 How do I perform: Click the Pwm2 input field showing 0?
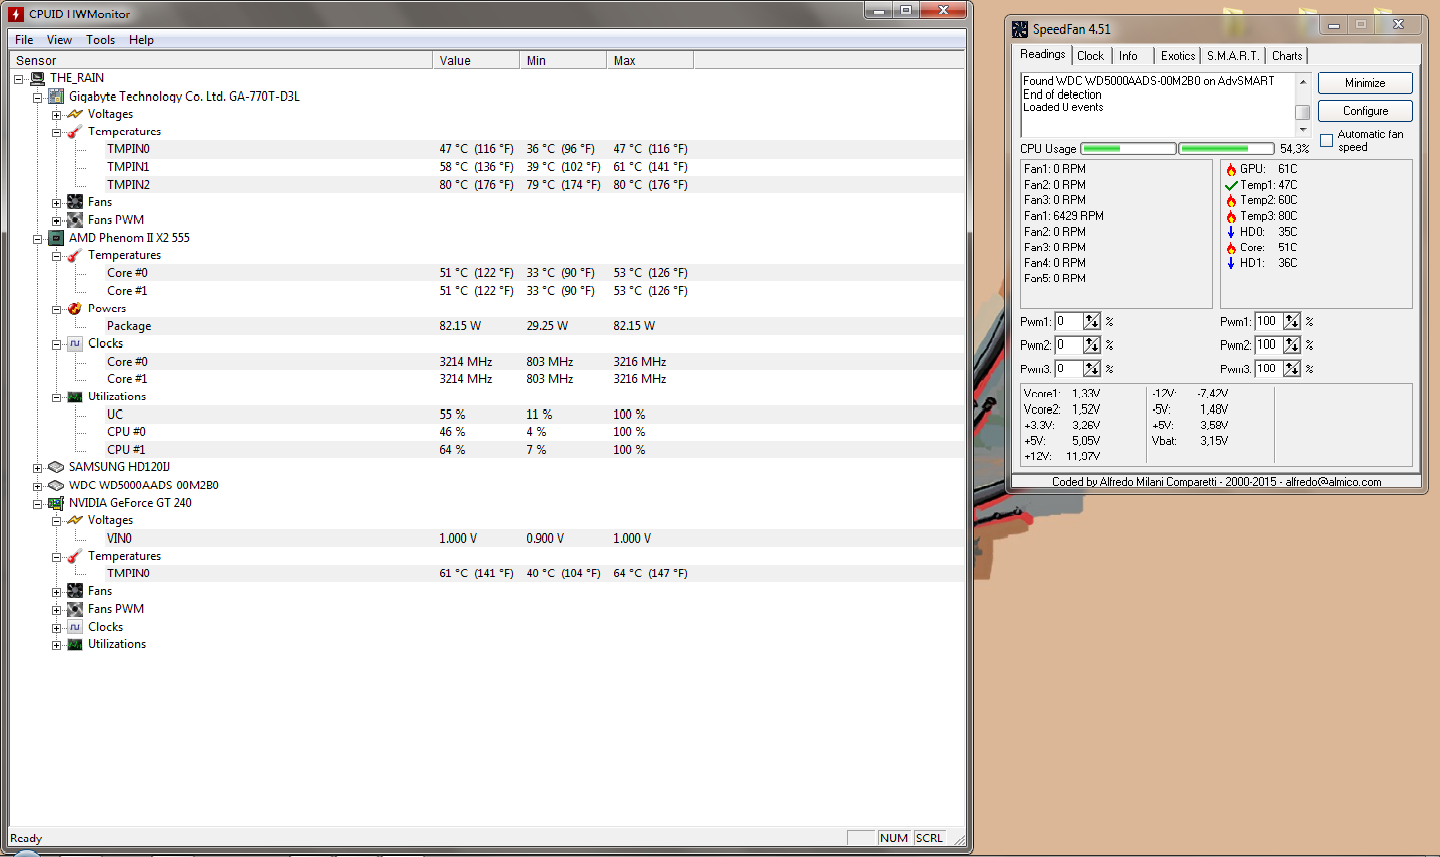point(1068,345)
